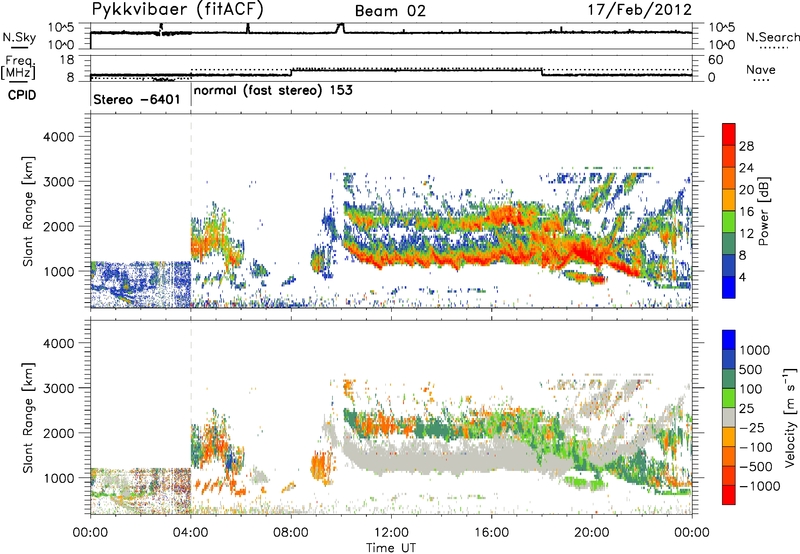
Task: Click the 'Nave' legend label
Action: coord(761,69)
